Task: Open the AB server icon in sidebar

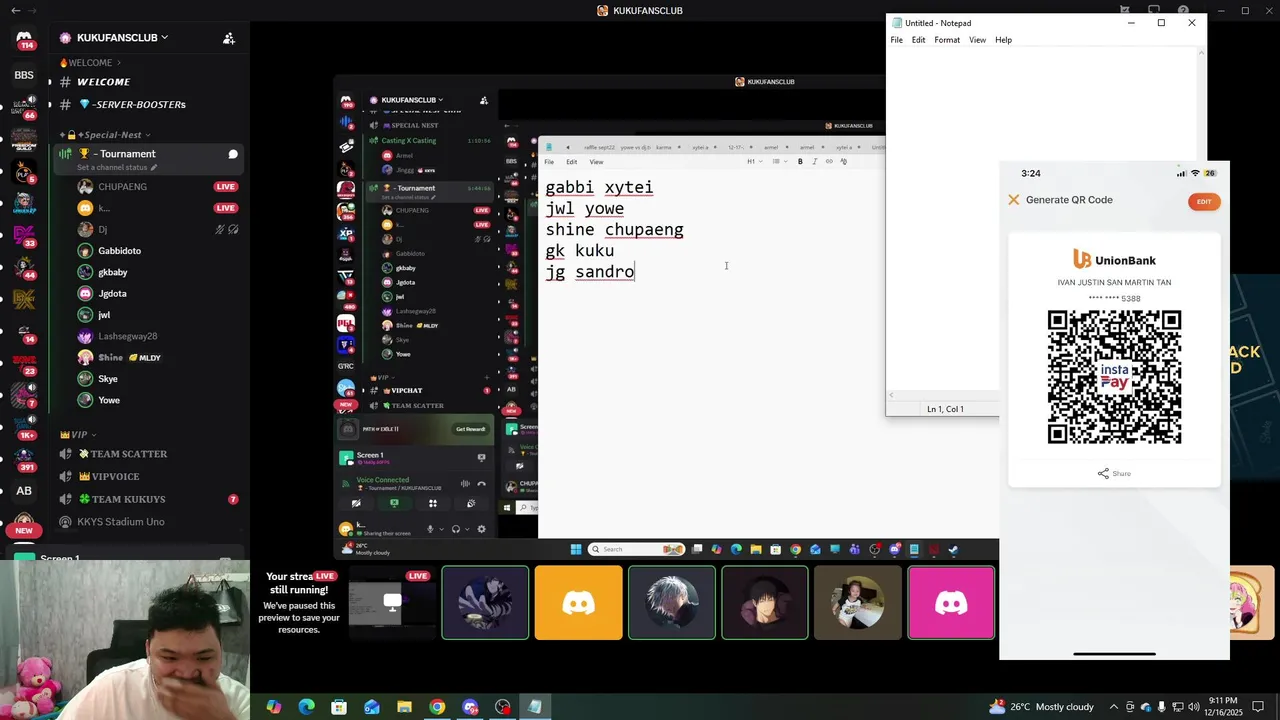Action: 24,491
